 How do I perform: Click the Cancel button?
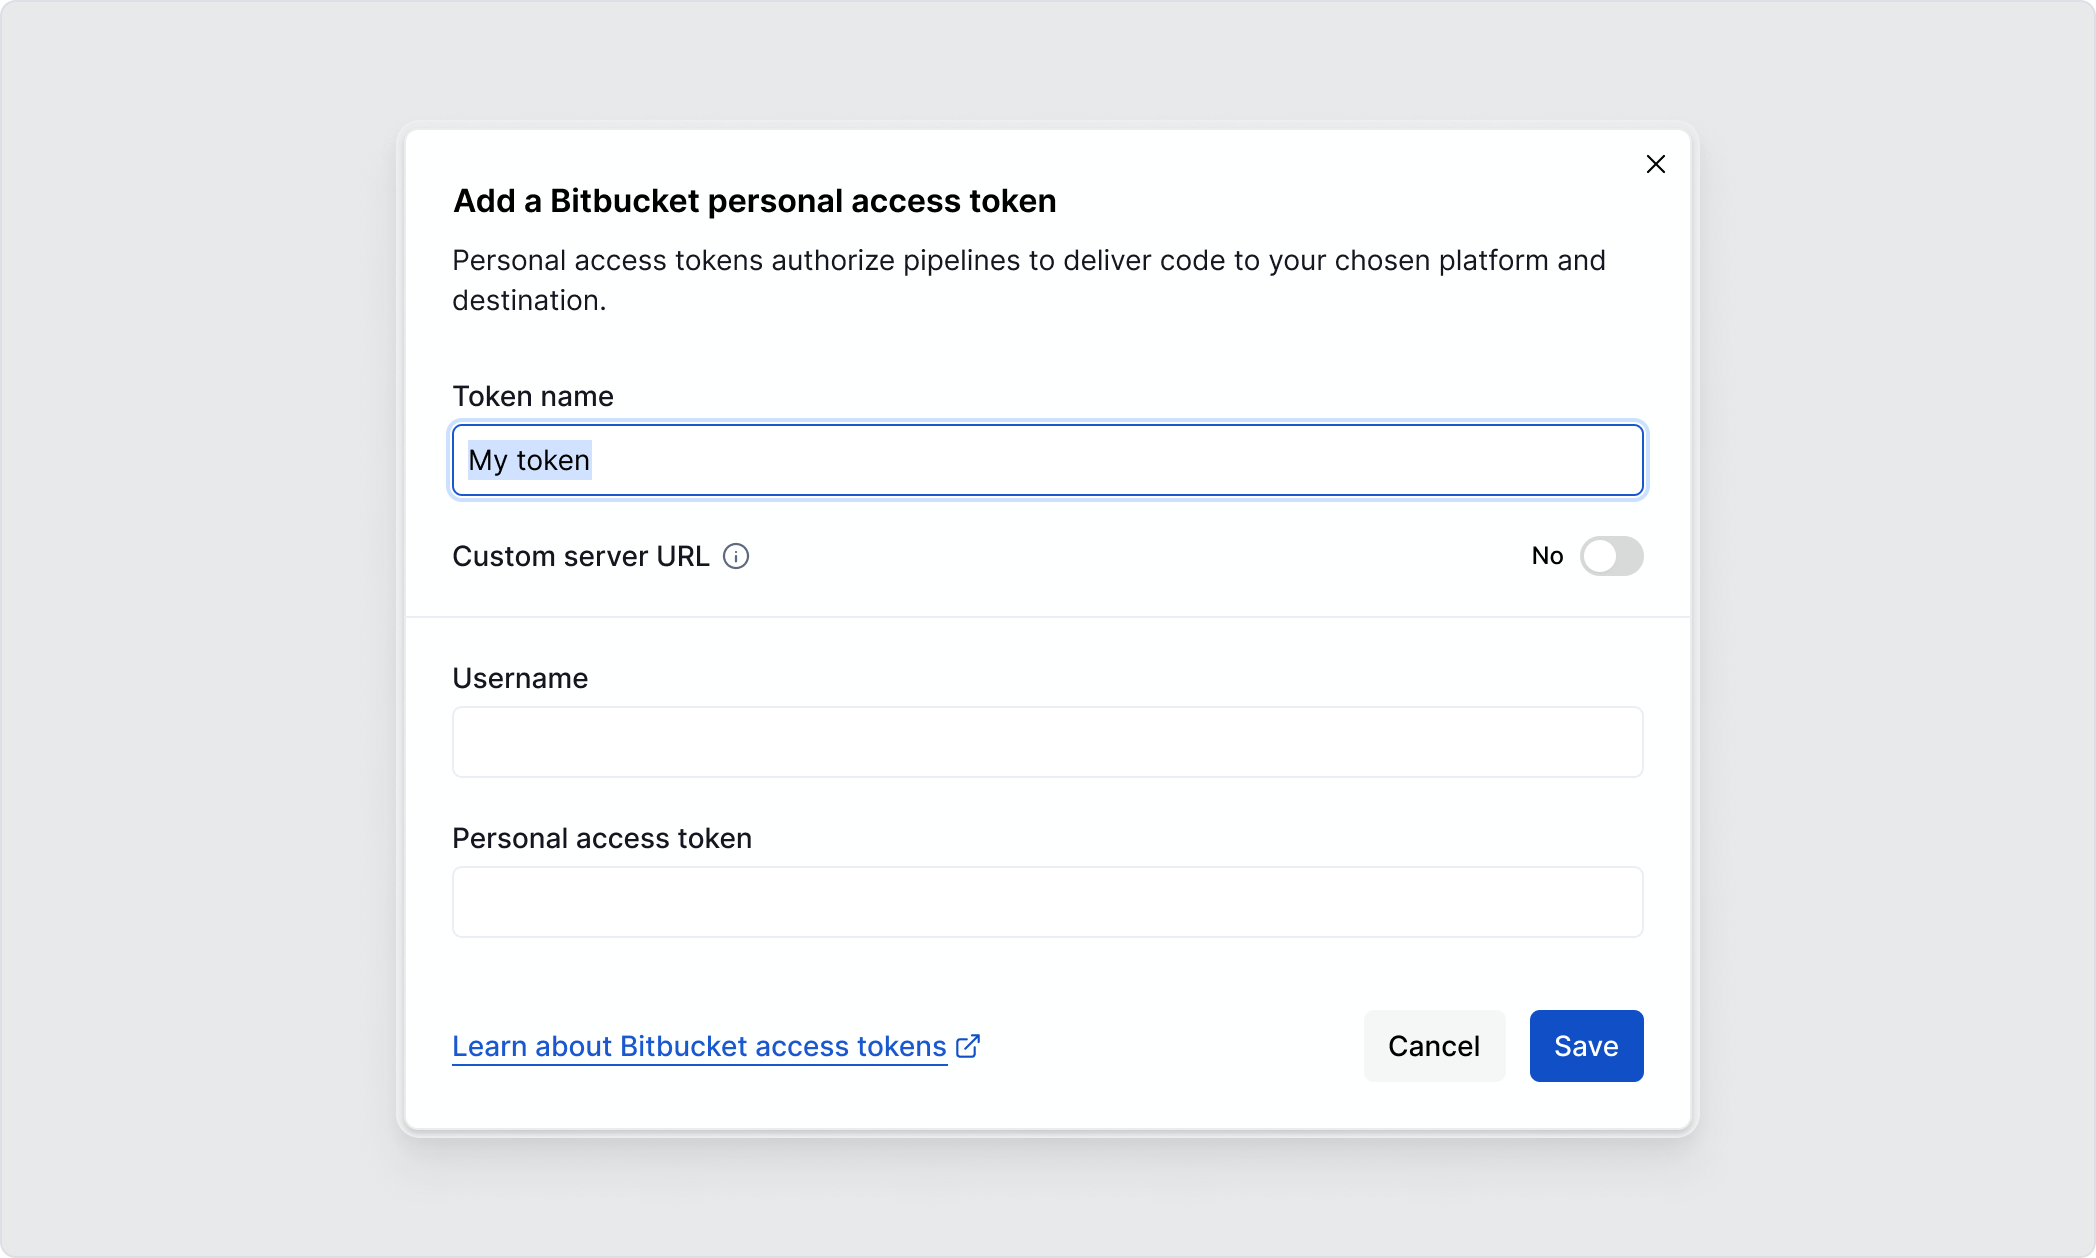(x=1433, y=1045)
